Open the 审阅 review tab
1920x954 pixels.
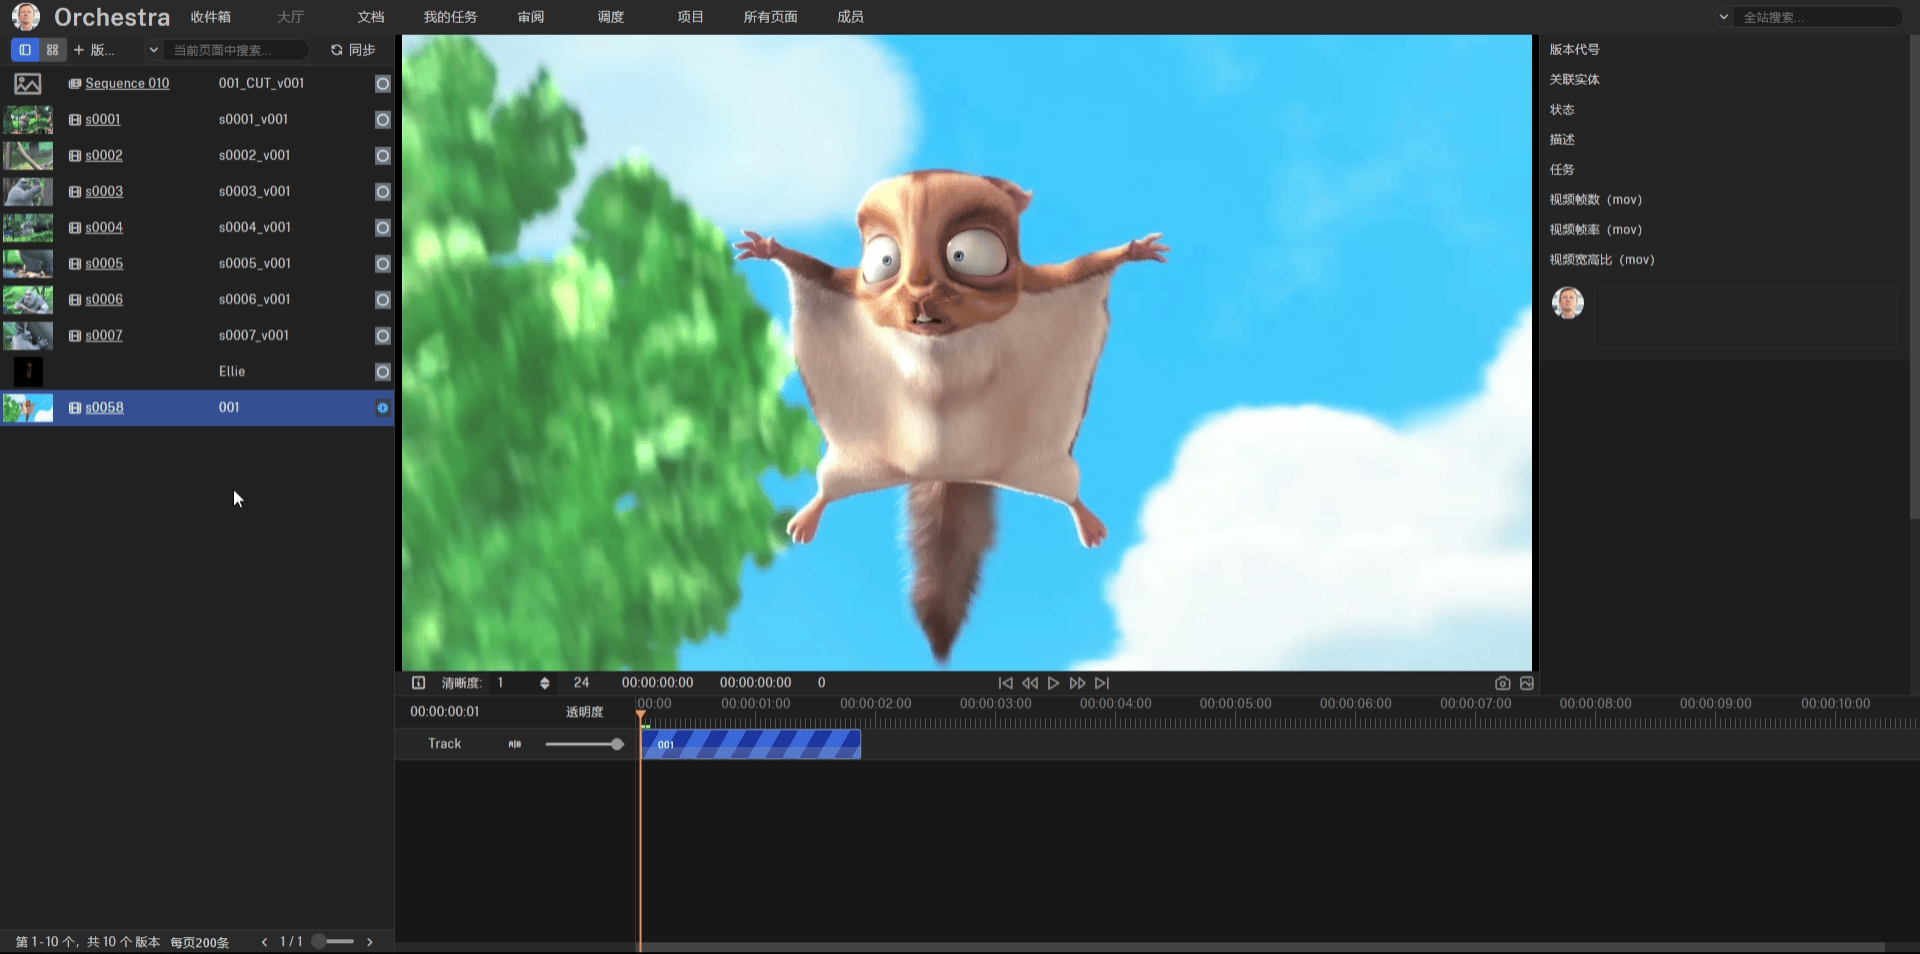(531, 17)
